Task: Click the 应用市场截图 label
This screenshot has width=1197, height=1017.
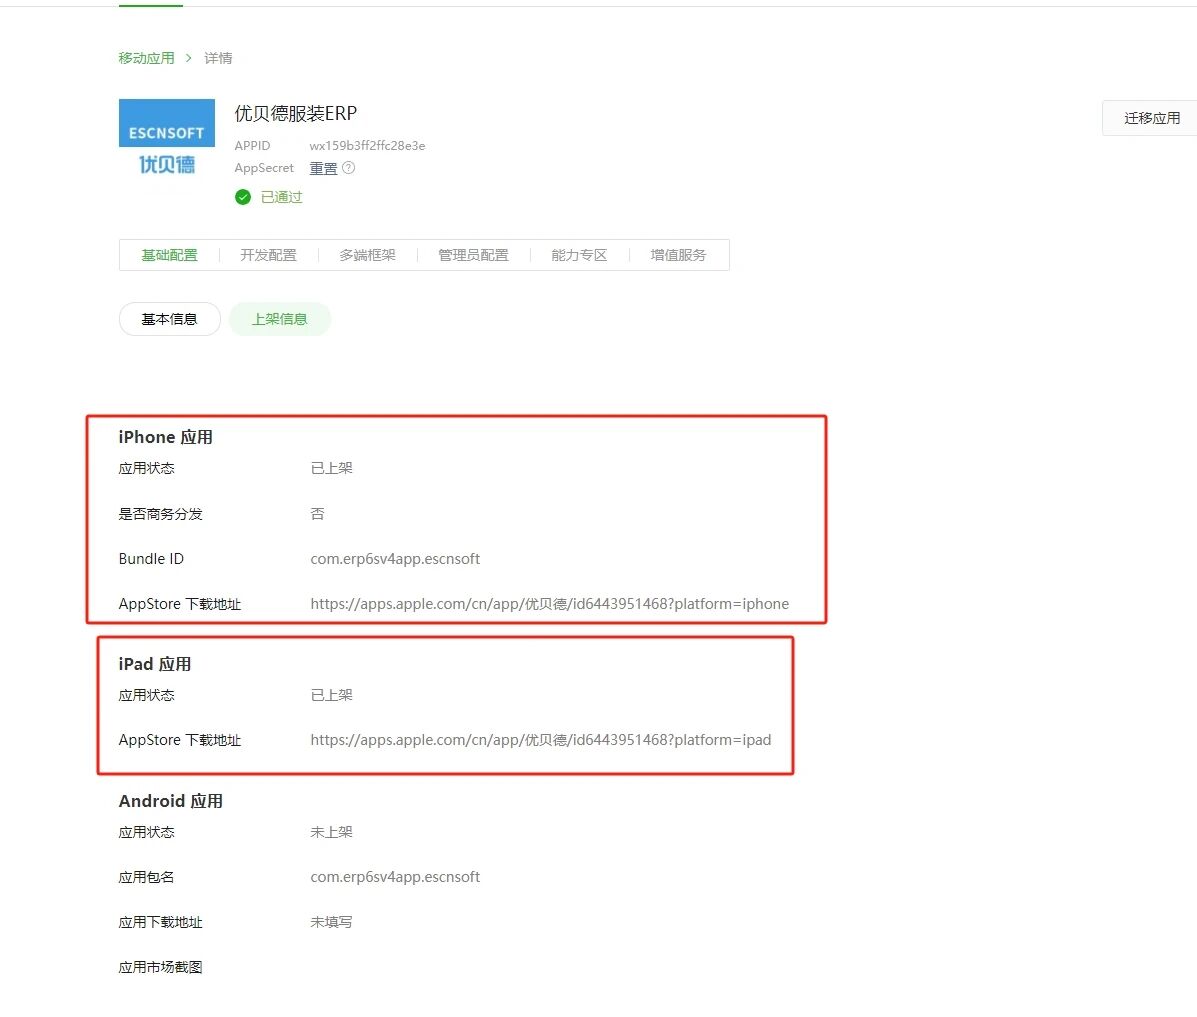Action: (x=160, y=967)
